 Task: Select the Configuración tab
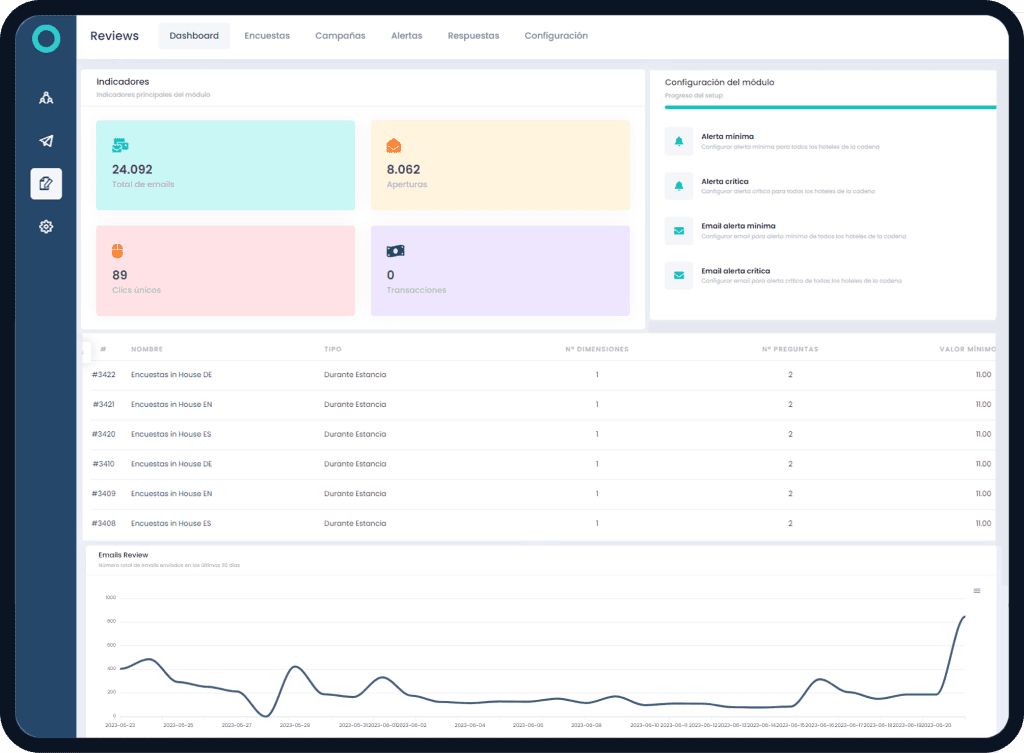[556, 36]
